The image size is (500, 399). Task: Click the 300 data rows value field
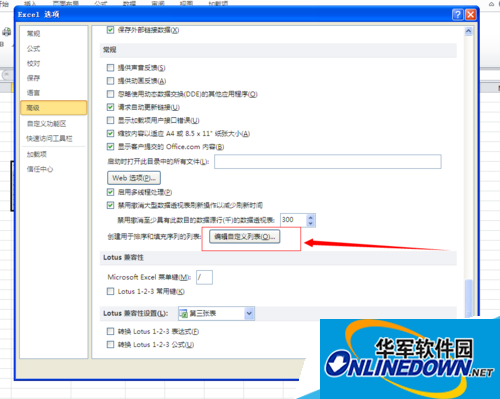click(293, 220)
